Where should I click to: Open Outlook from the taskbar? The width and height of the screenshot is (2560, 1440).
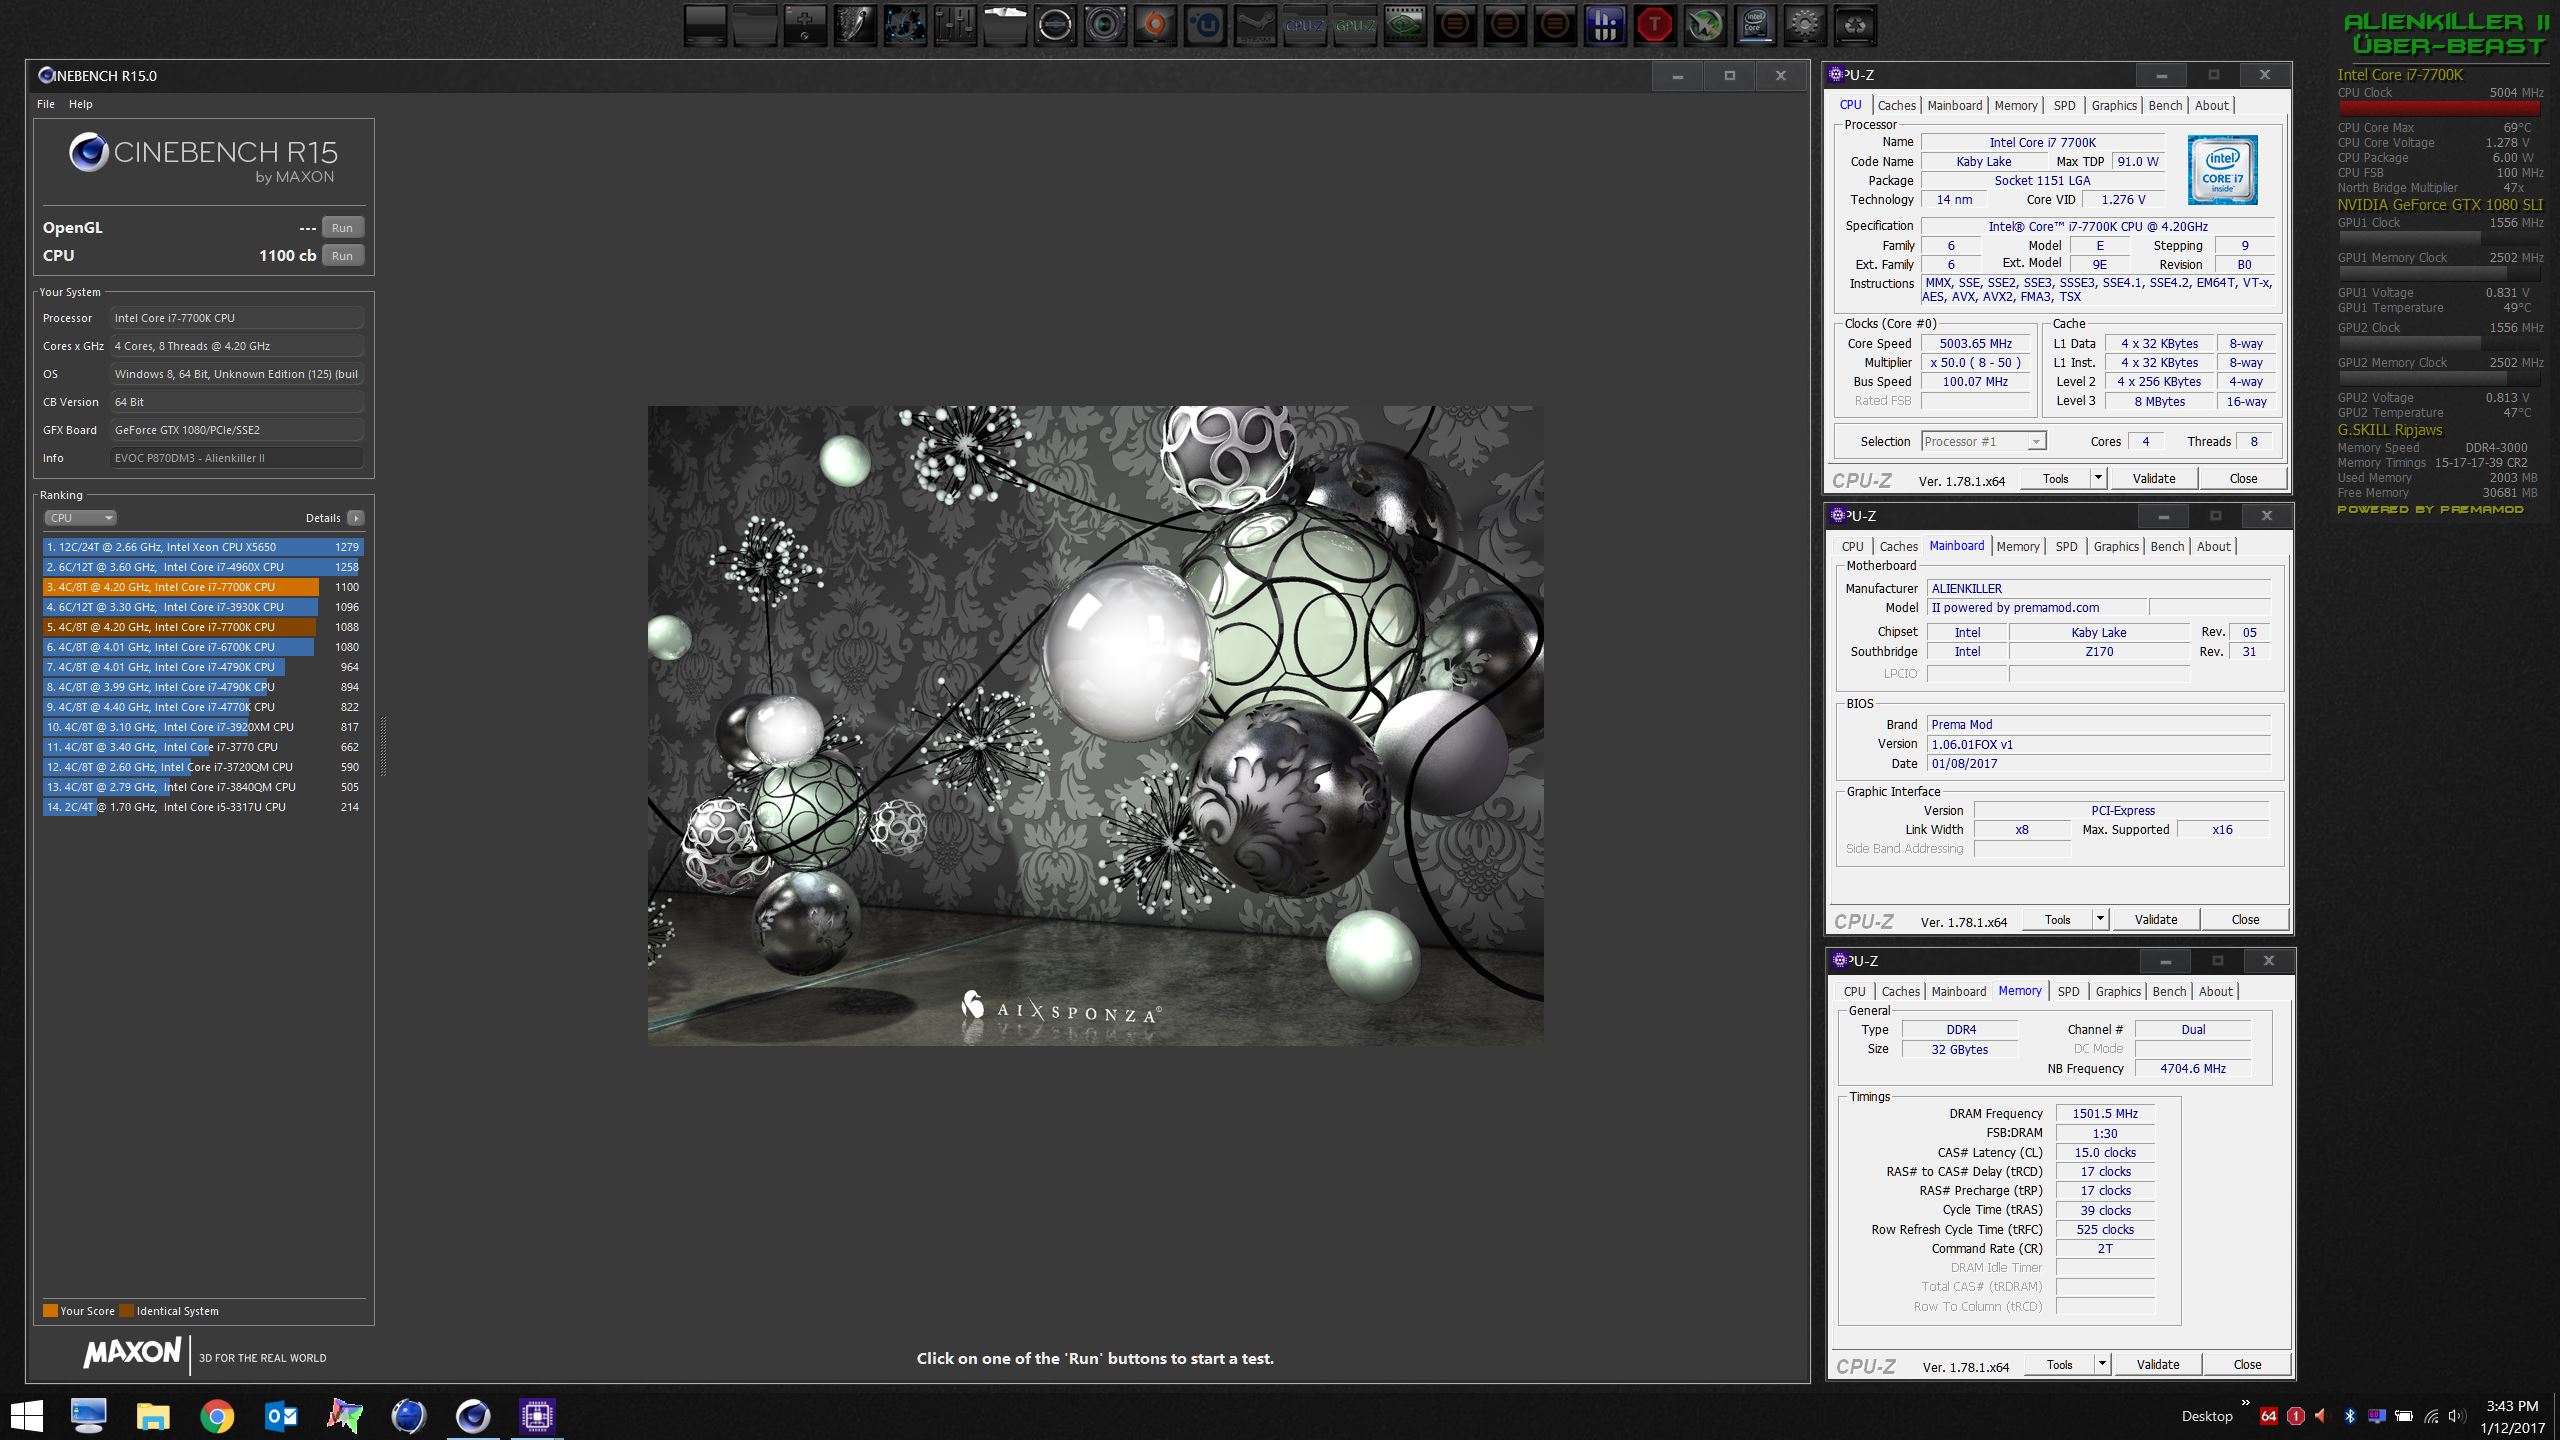[x=281, y=1415]
